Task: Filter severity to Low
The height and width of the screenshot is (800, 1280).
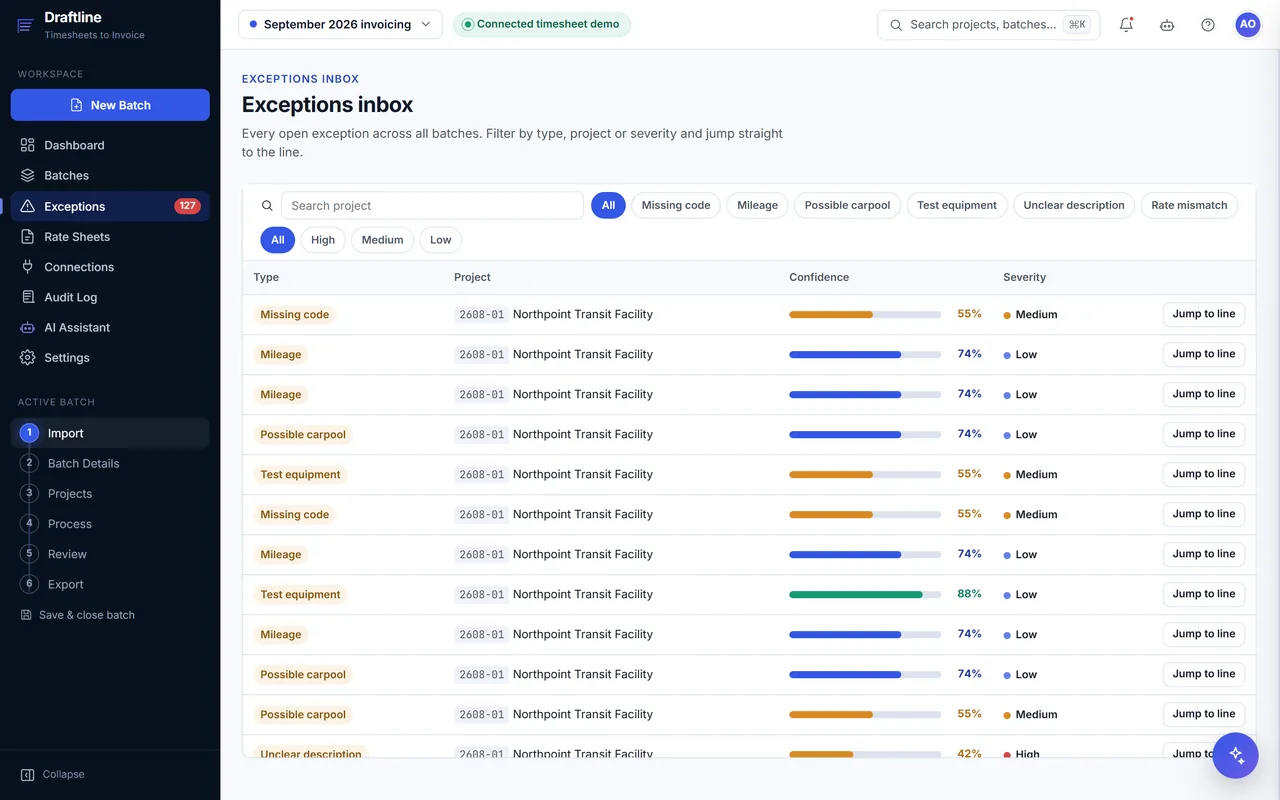Action: (x=441, y=240)
